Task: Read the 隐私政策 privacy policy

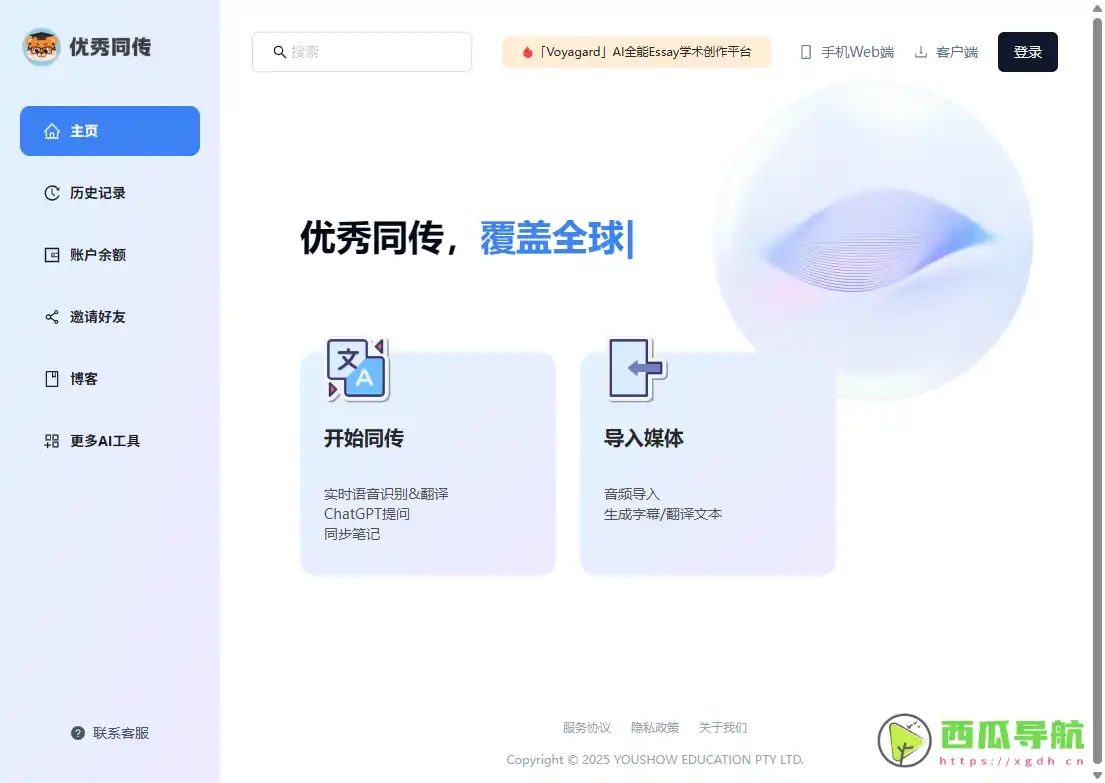Action: click(655, 727)
